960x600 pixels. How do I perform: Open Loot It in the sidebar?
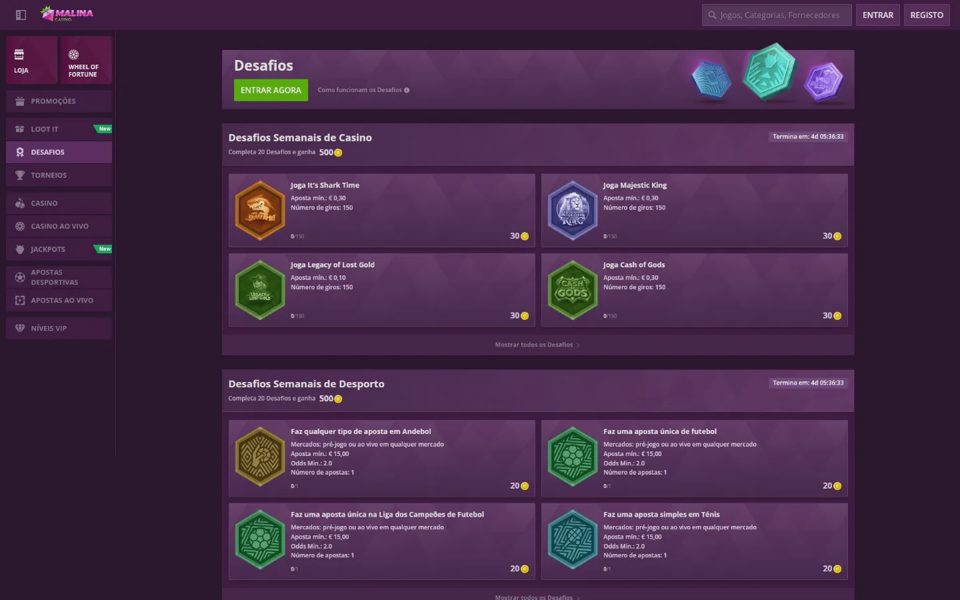pos(59,129)
